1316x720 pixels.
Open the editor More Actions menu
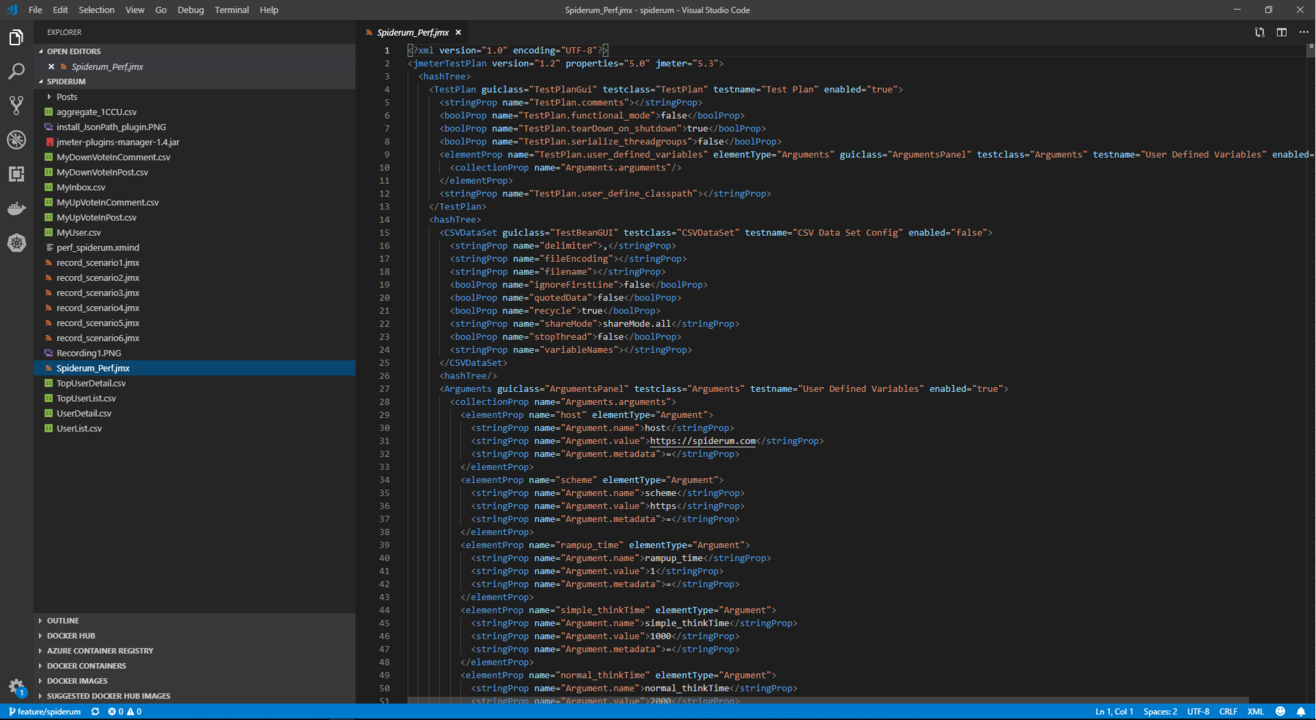coord(1303,32)
